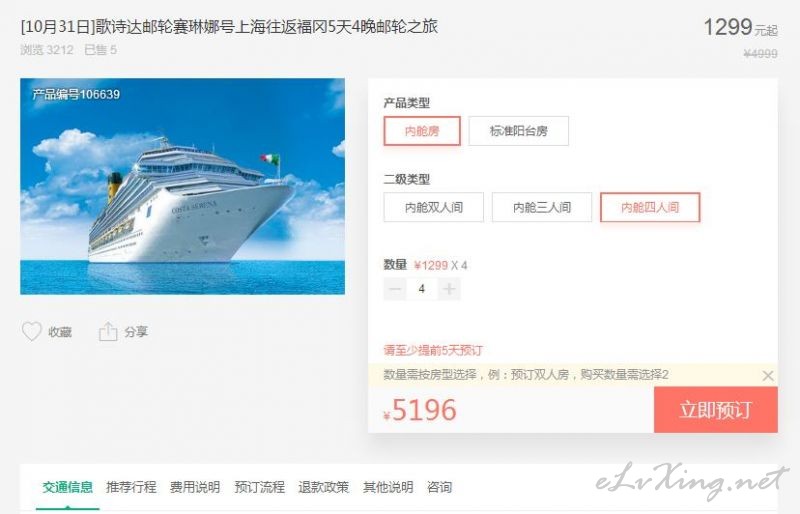The width and height of the screenshot is (800, 514).
Task: Increase quantity with the plus button
Action: pos(449,289)
